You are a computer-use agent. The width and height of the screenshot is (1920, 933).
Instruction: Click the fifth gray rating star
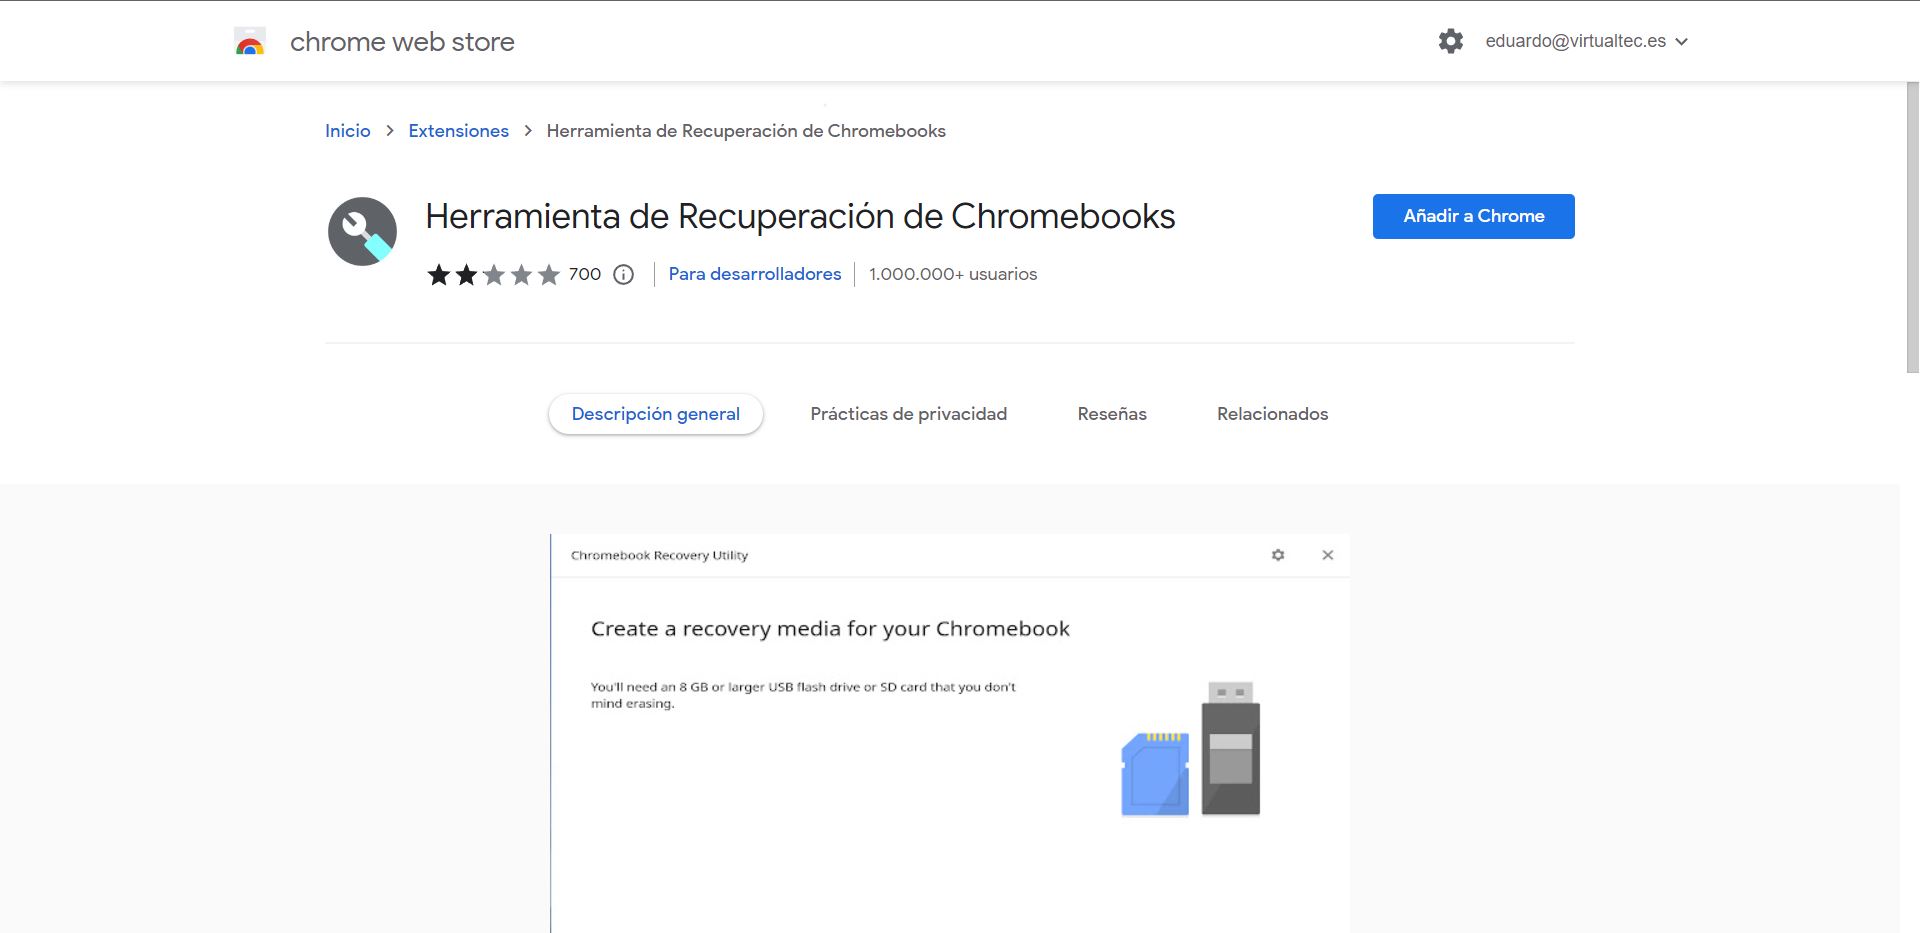(x=549, y=275)
